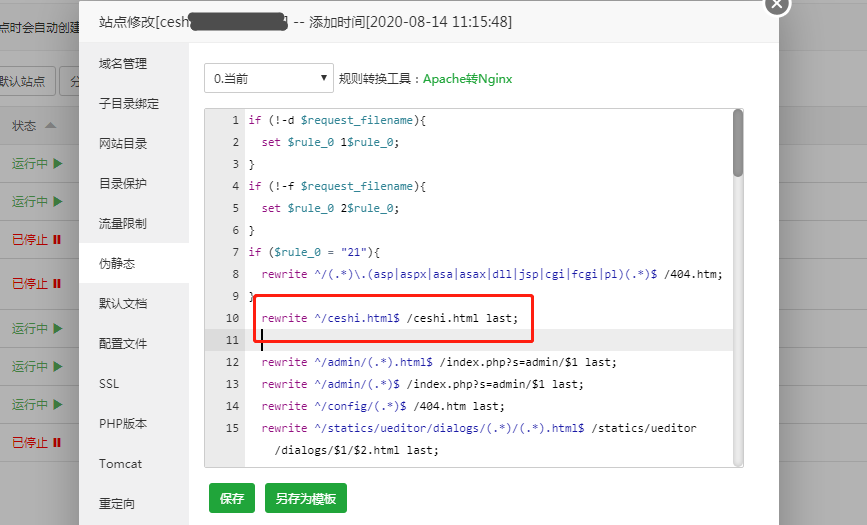Open the 重定向 tab
Image resolution: width=867 pixels, height=525 pixels.
click(117, 503)
